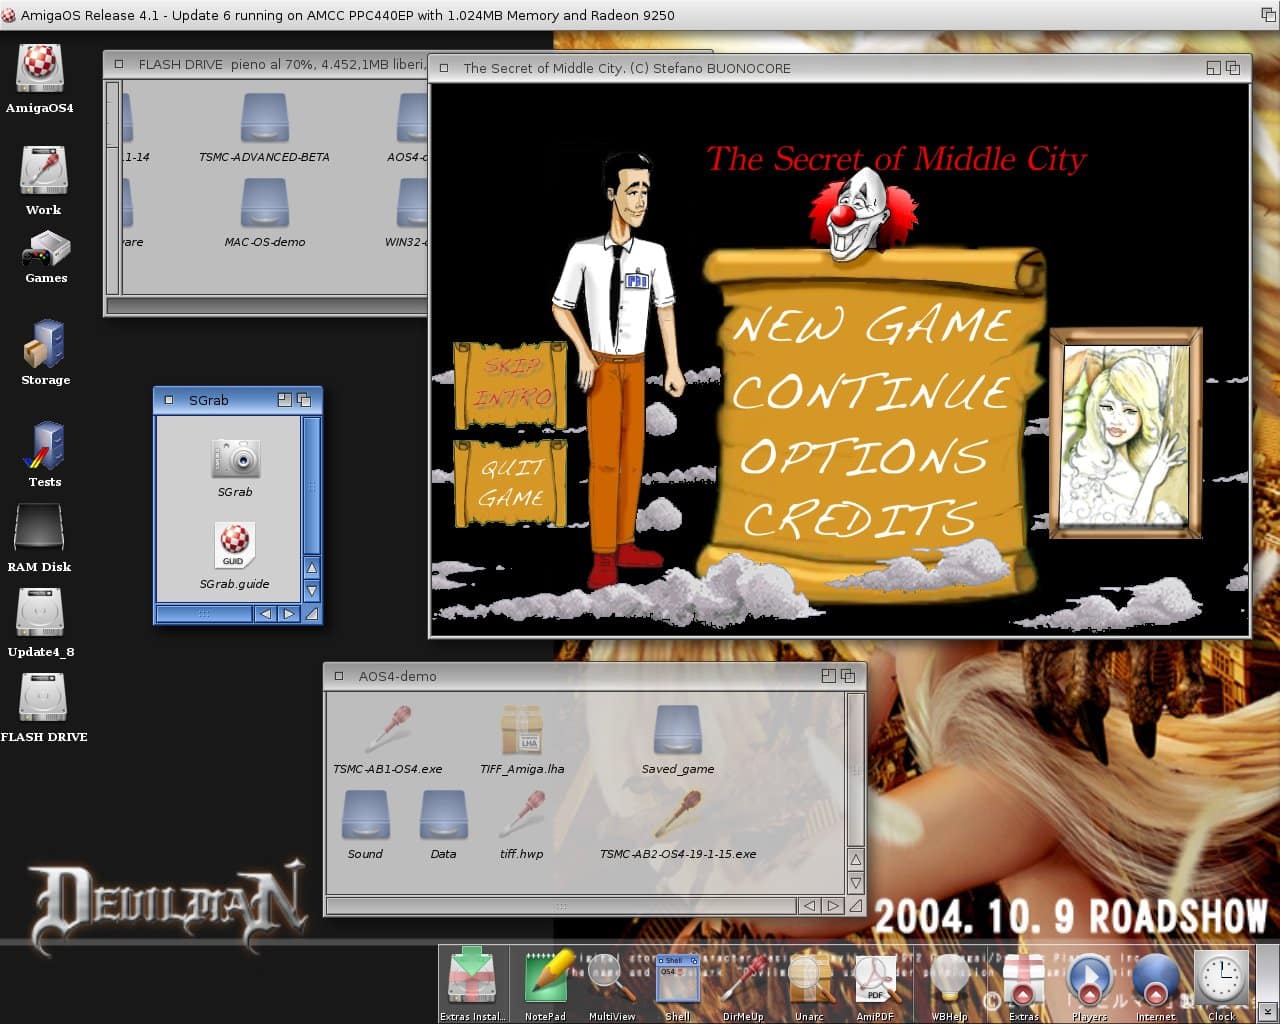
Task: Click the SGrab vertical scrollbar thumb
Action: (x=312, y=486)
